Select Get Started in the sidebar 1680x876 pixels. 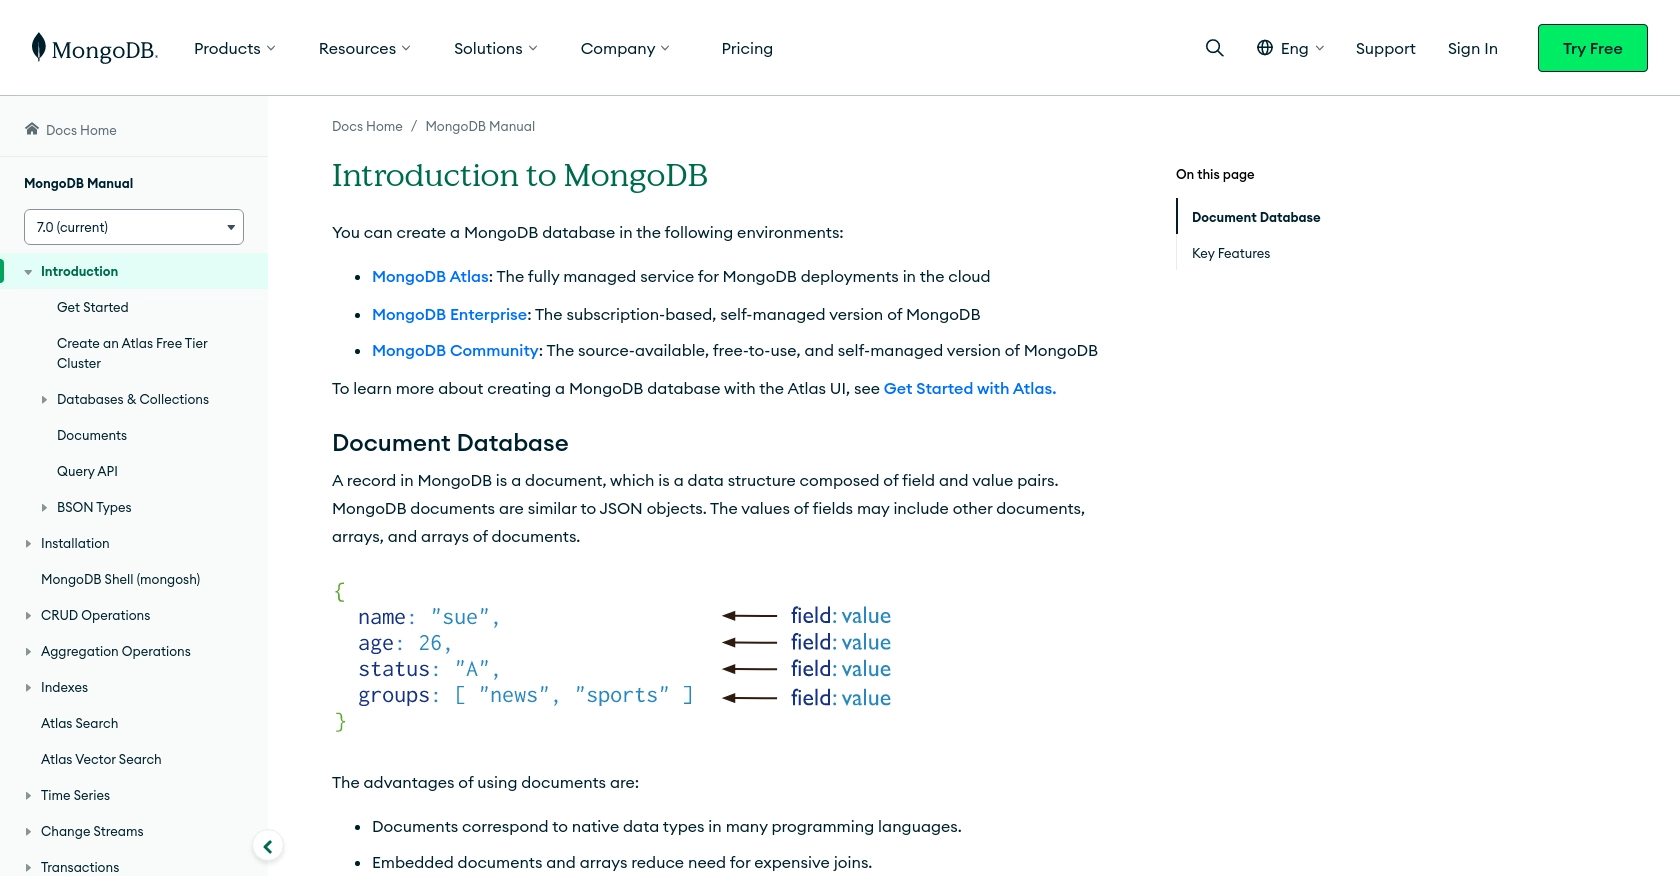[x=92, y=307]
